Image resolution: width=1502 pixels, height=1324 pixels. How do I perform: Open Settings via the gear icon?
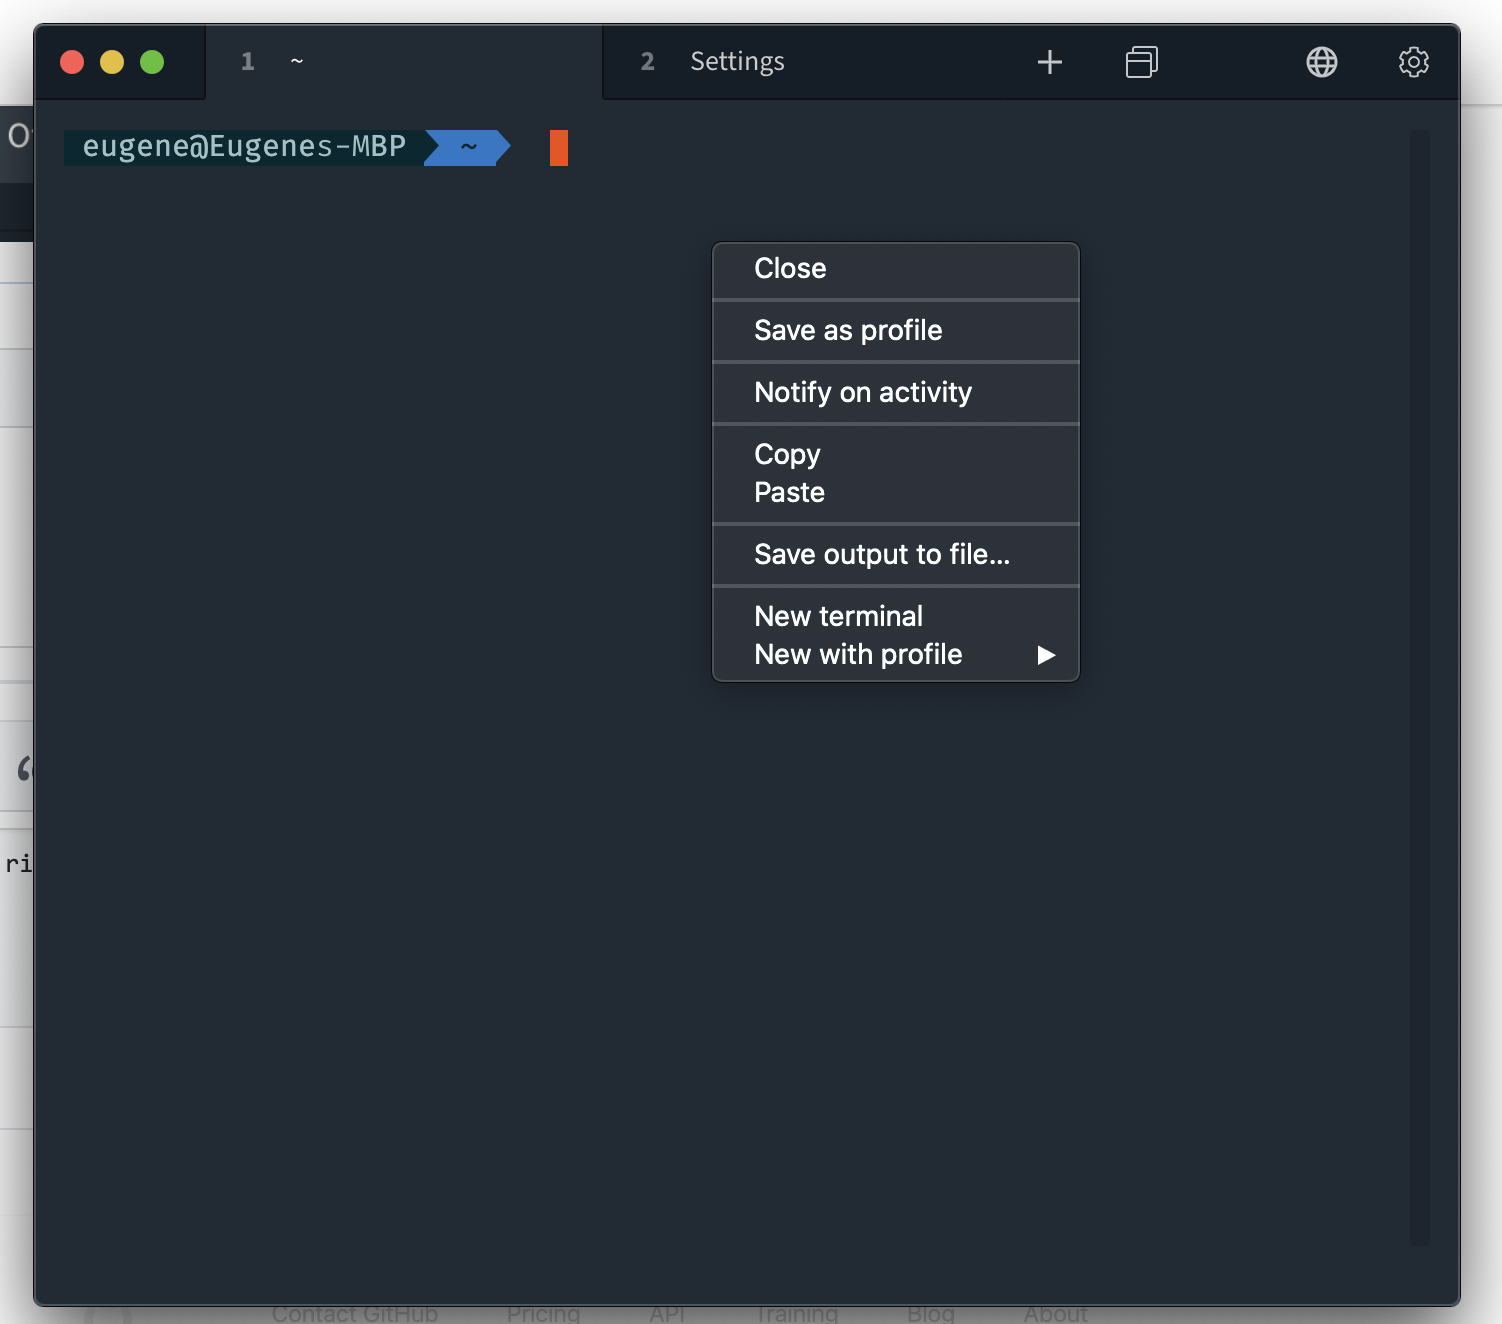click(x=1413, y=62)
